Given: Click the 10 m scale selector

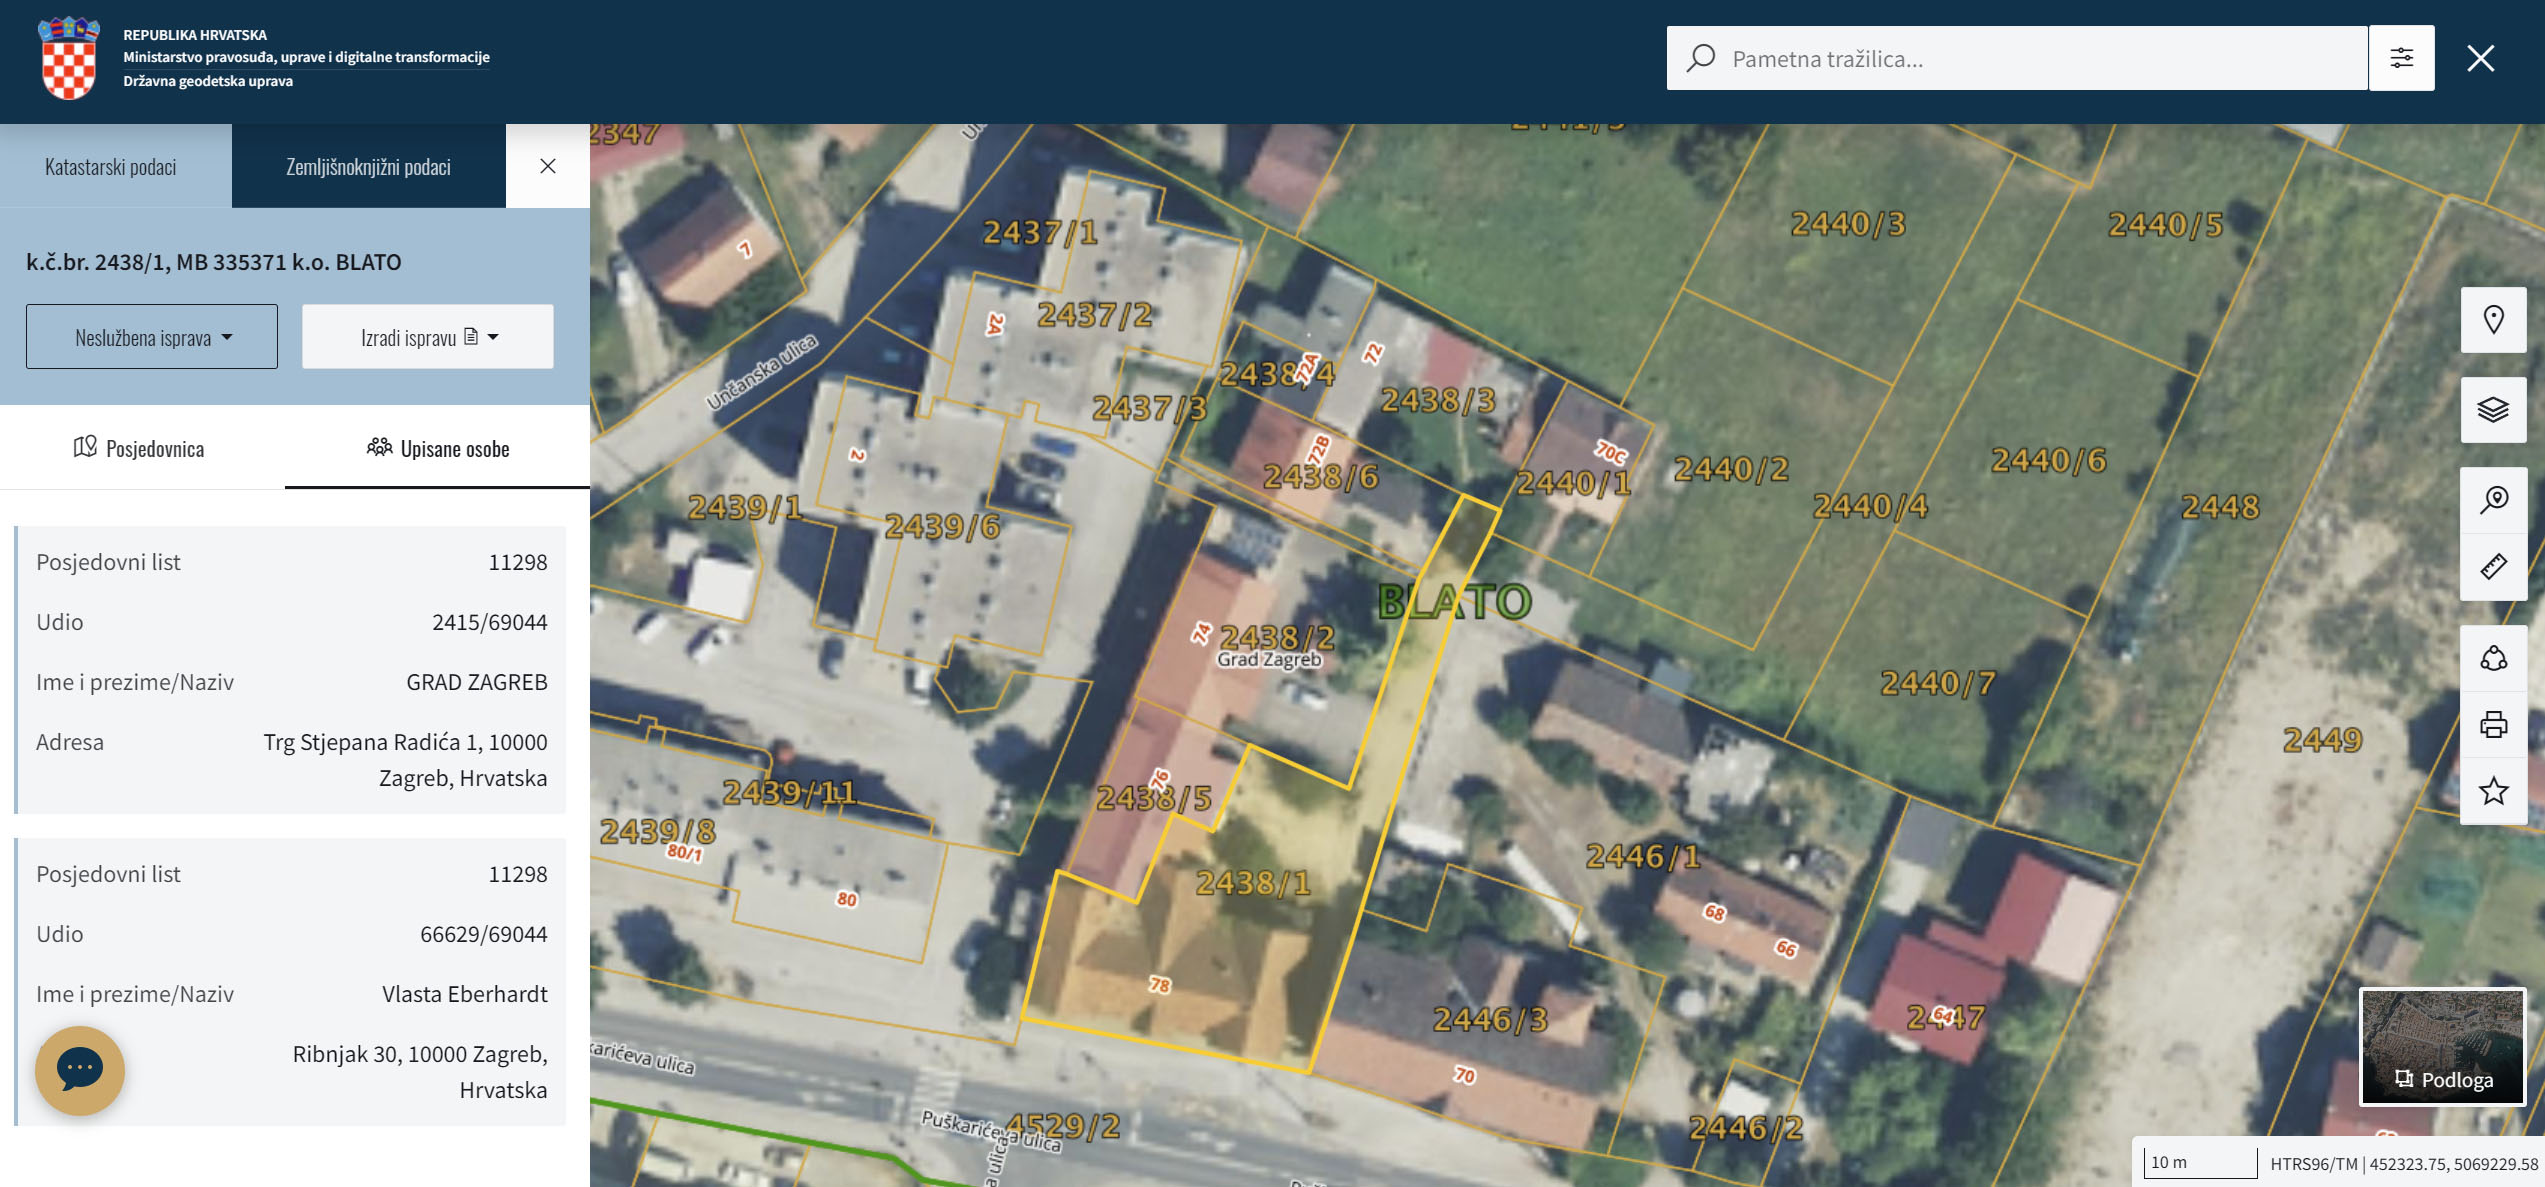Looking at the screenshot, I should coord(2199,1162).
